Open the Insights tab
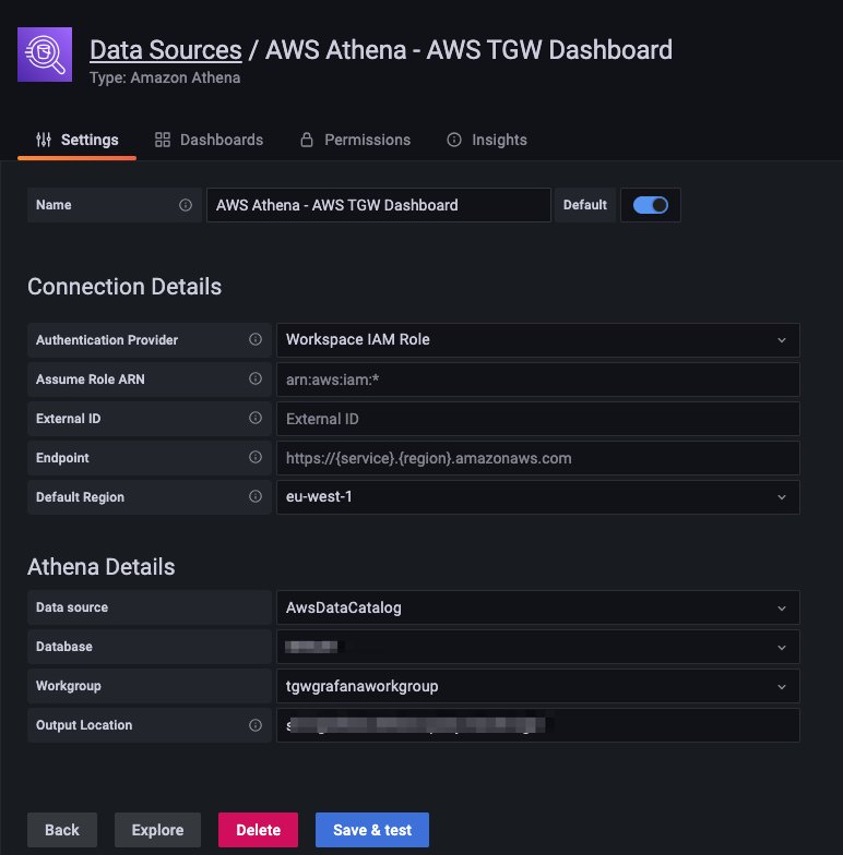The width and height of the screenshot is (844, 856). pyautogui.click(x=487, y=140)
